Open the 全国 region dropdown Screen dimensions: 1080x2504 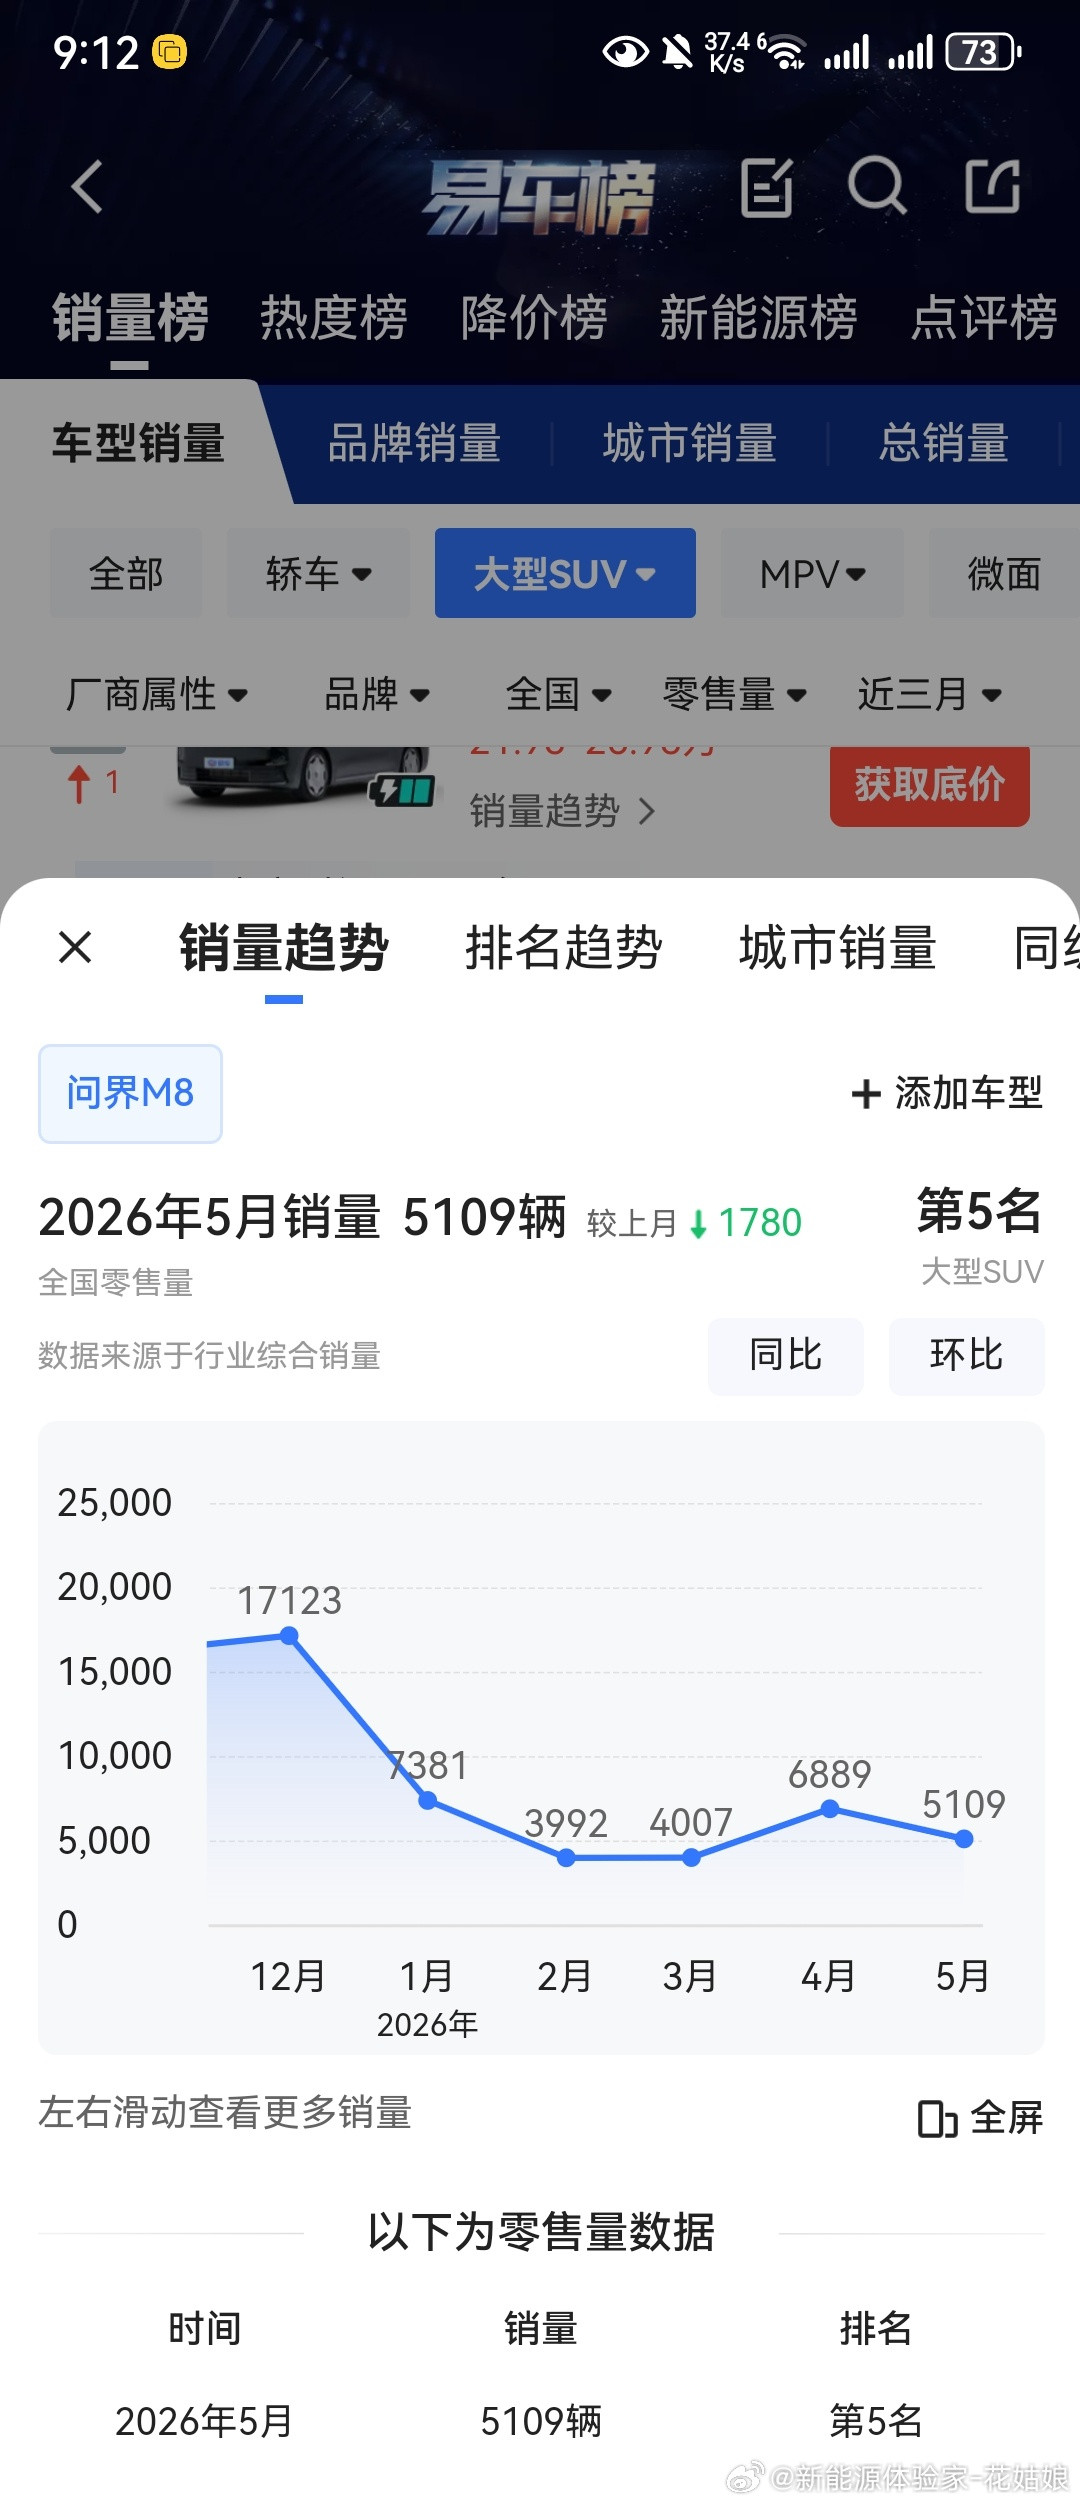click(558, 694)
